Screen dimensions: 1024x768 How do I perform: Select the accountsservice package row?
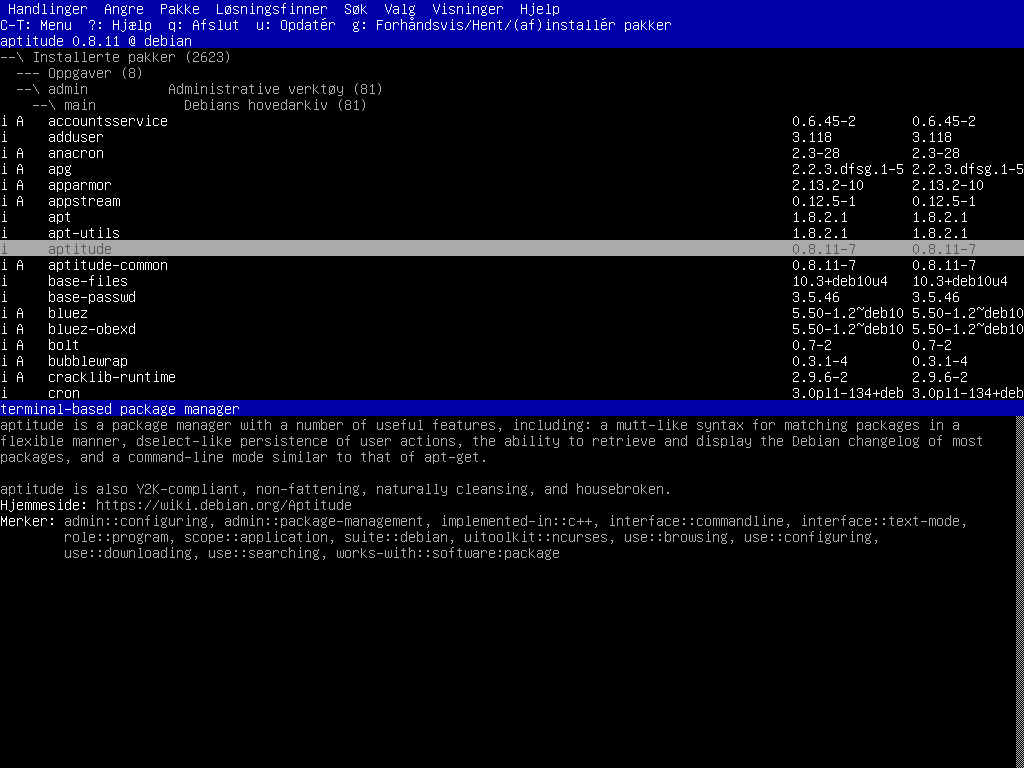pos(108,121)
